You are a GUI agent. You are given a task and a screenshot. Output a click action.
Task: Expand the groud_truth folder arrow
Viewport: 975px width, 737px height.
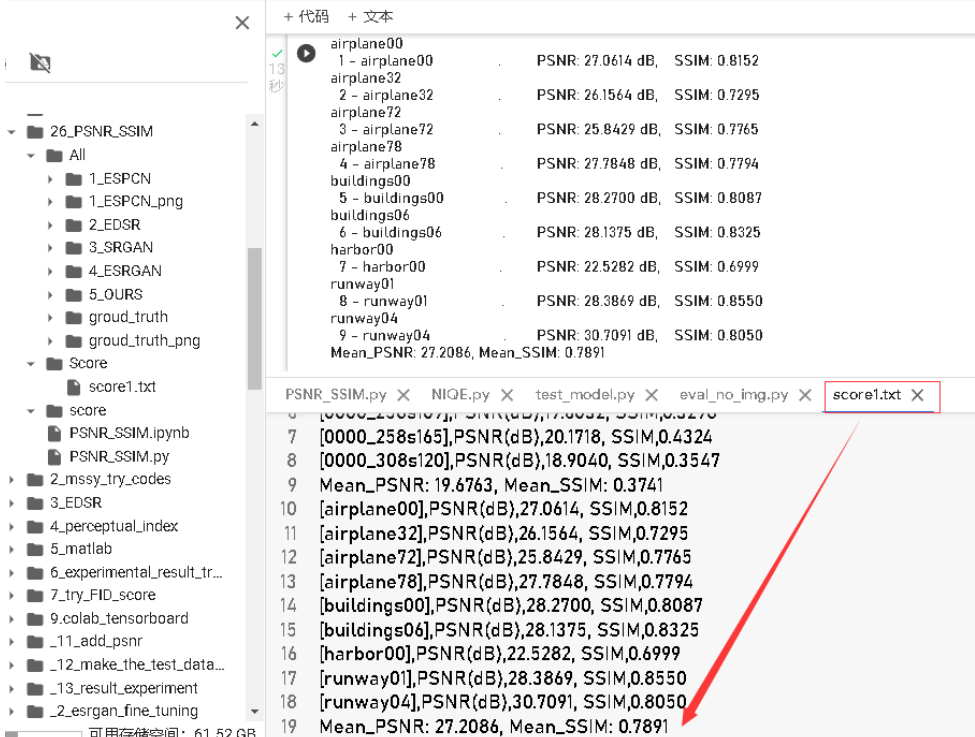click(50, 317)
